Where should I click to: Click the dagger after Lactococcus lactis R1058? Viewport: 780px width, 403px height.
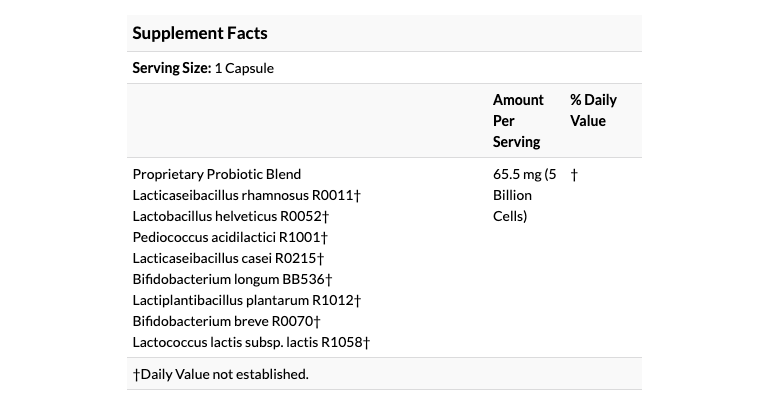[366, 342]
